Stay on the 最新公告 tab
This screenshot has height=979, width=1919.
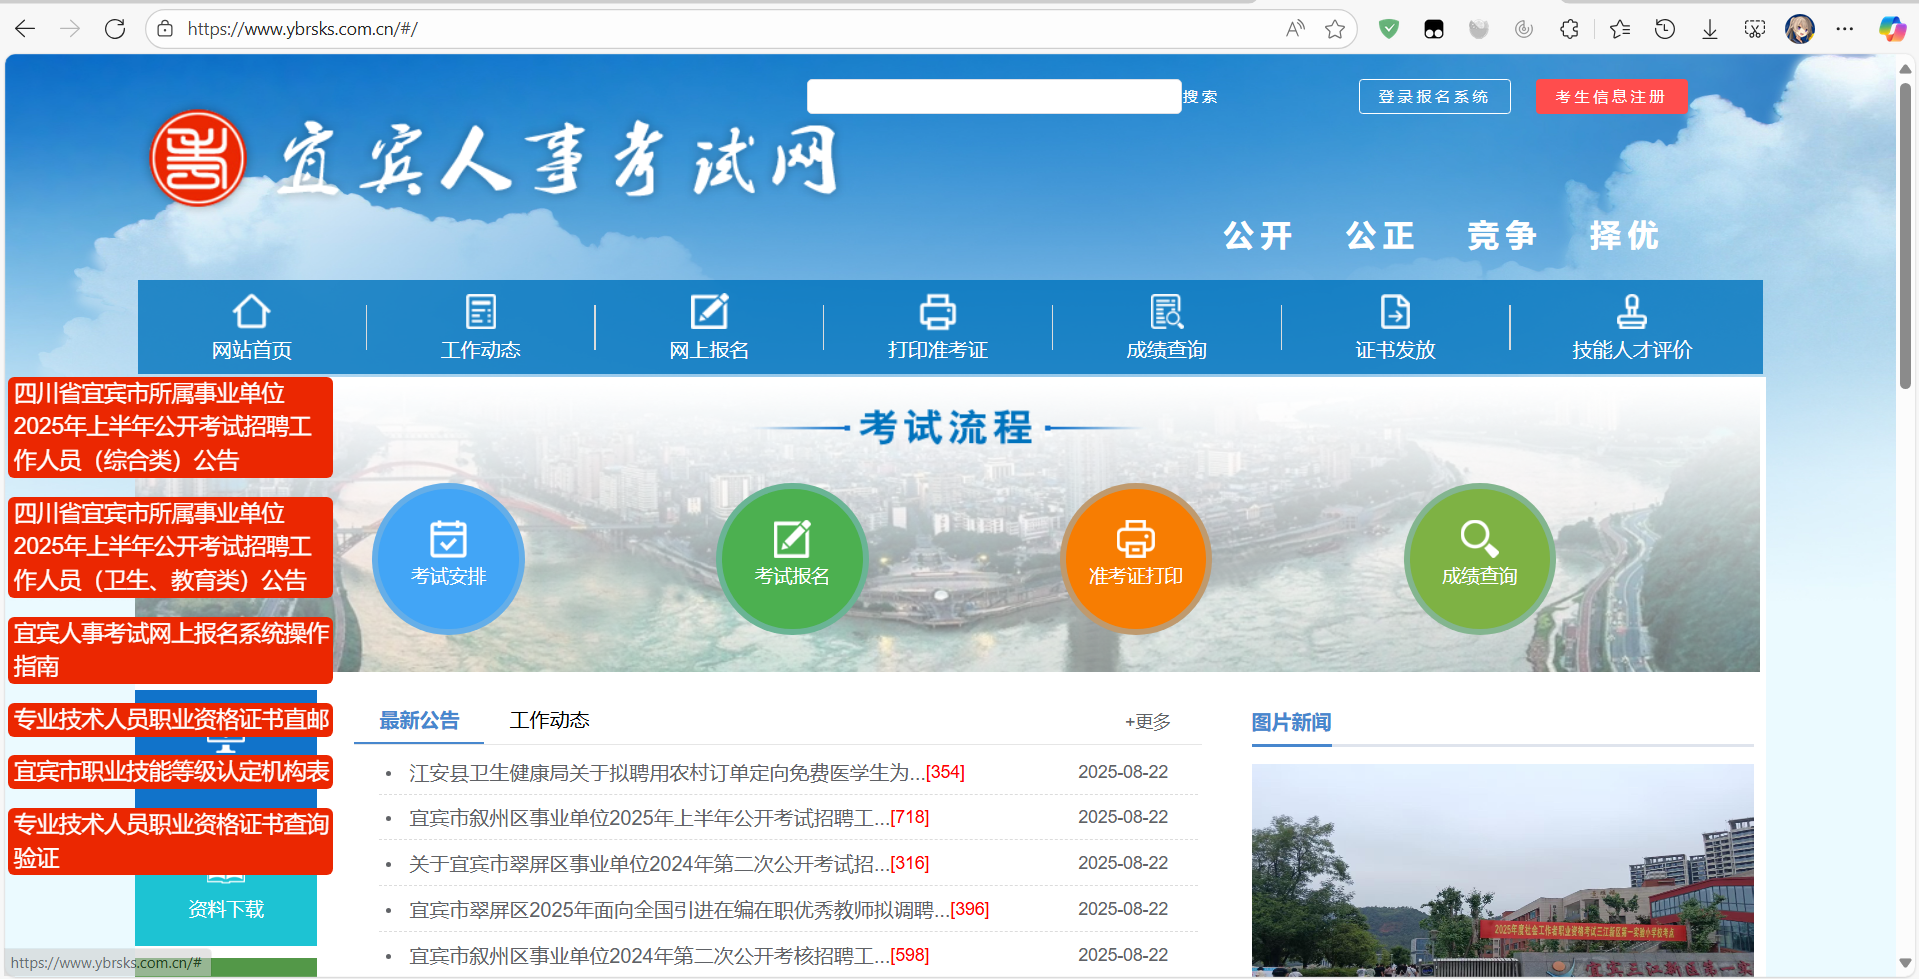pyautogui.click(x=417, y=719)
